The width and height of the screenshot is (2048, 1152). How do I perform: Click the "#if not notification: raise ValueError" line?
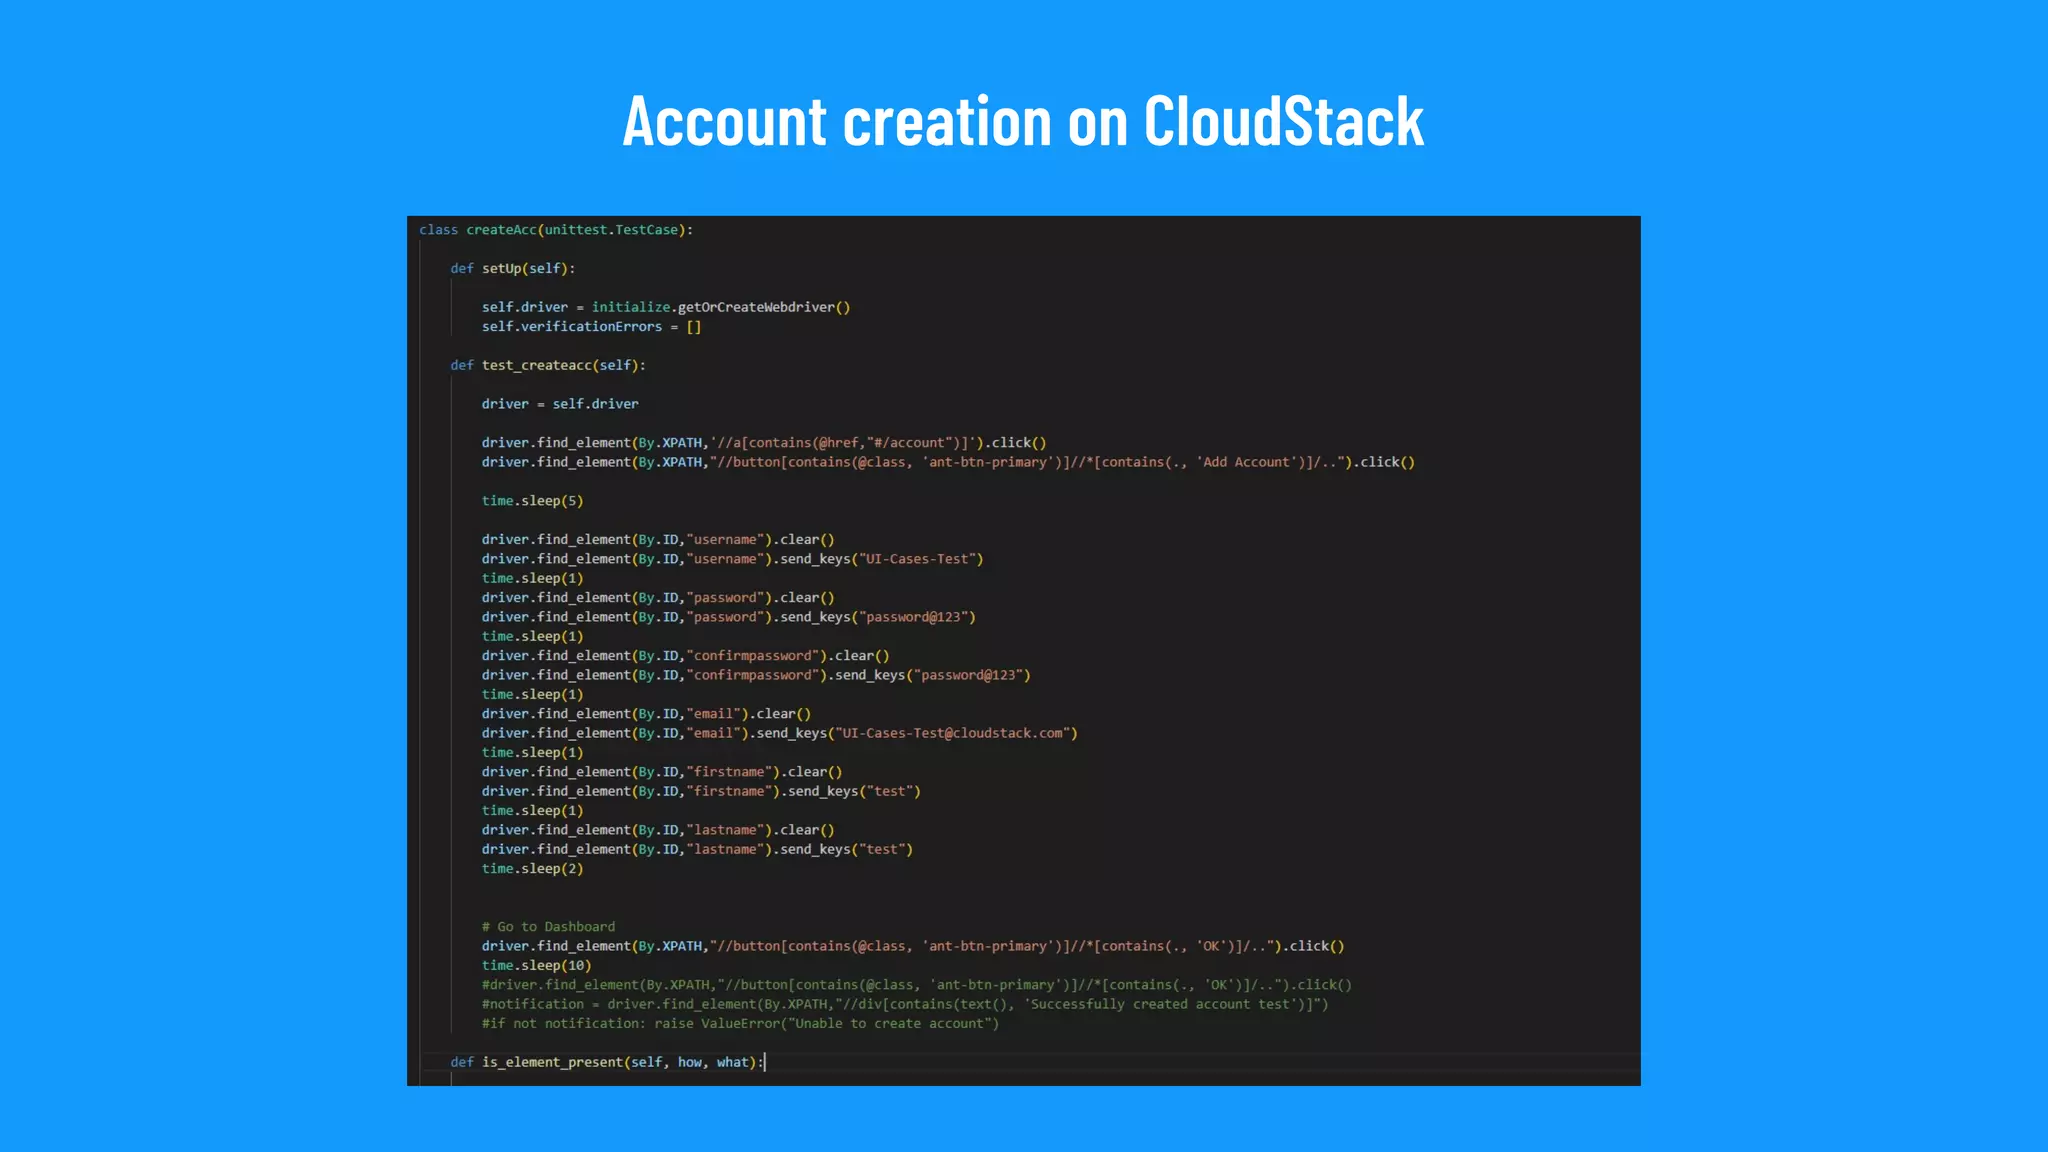coord(740,1024)
